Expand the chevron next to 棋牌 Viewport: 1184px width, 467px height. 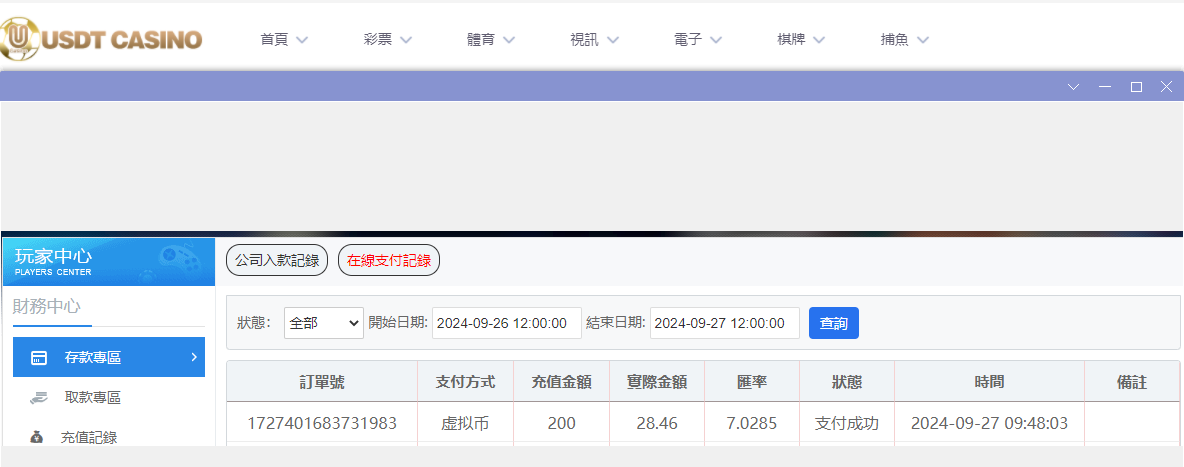[x=819, y=41]
